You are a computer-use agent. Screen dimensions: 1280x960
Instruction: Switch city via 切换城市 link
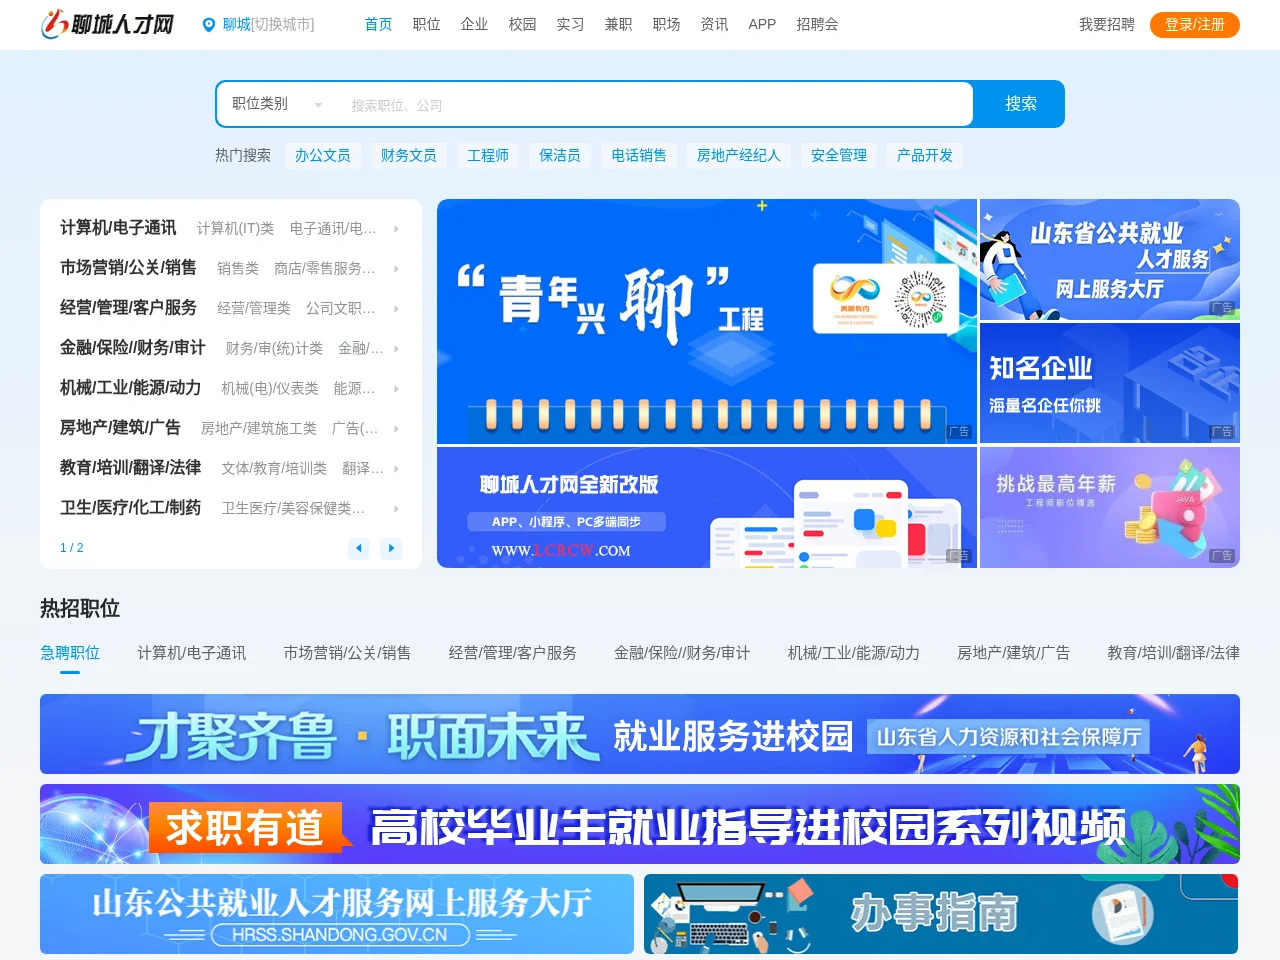tap(283, 25)
